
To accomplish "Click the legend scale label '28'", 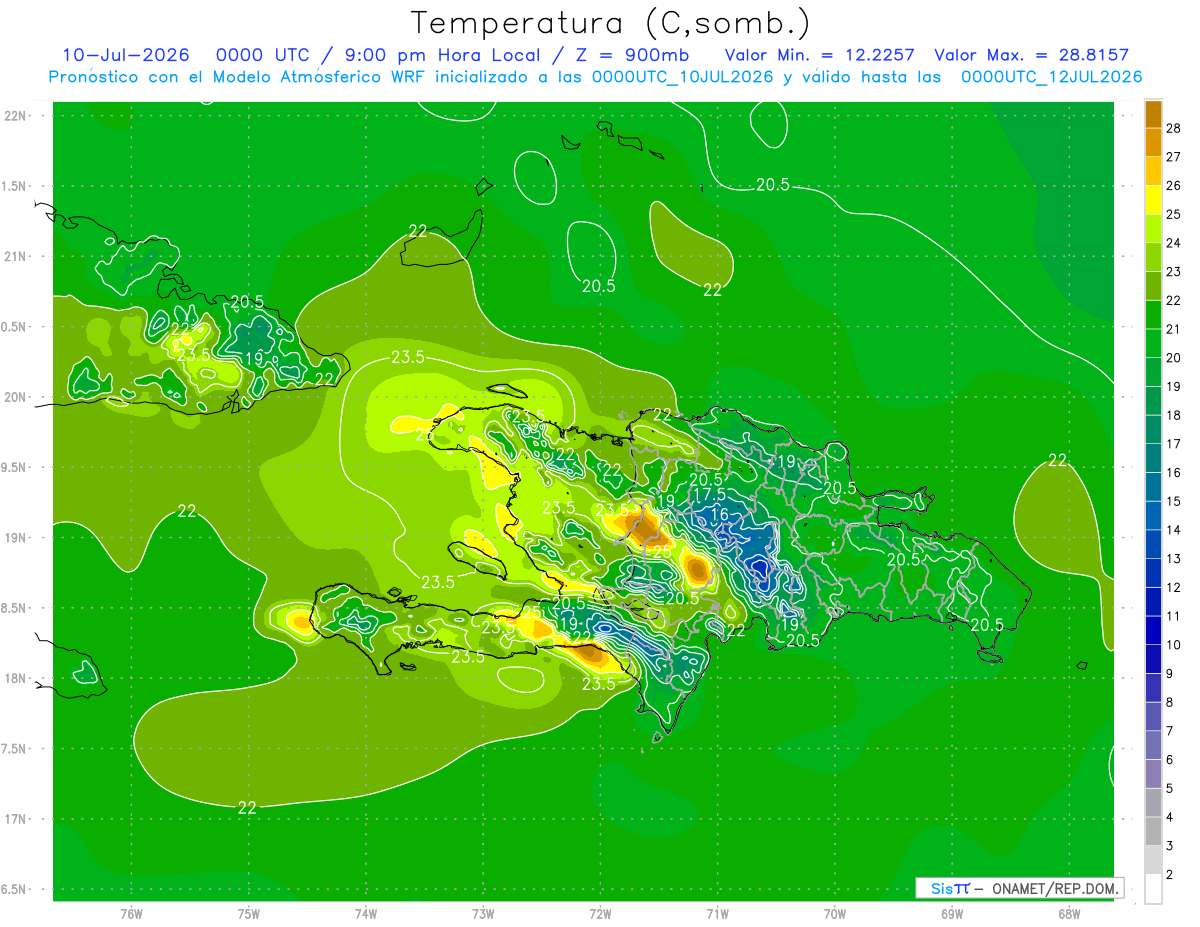I will [x=1174, y=128].
